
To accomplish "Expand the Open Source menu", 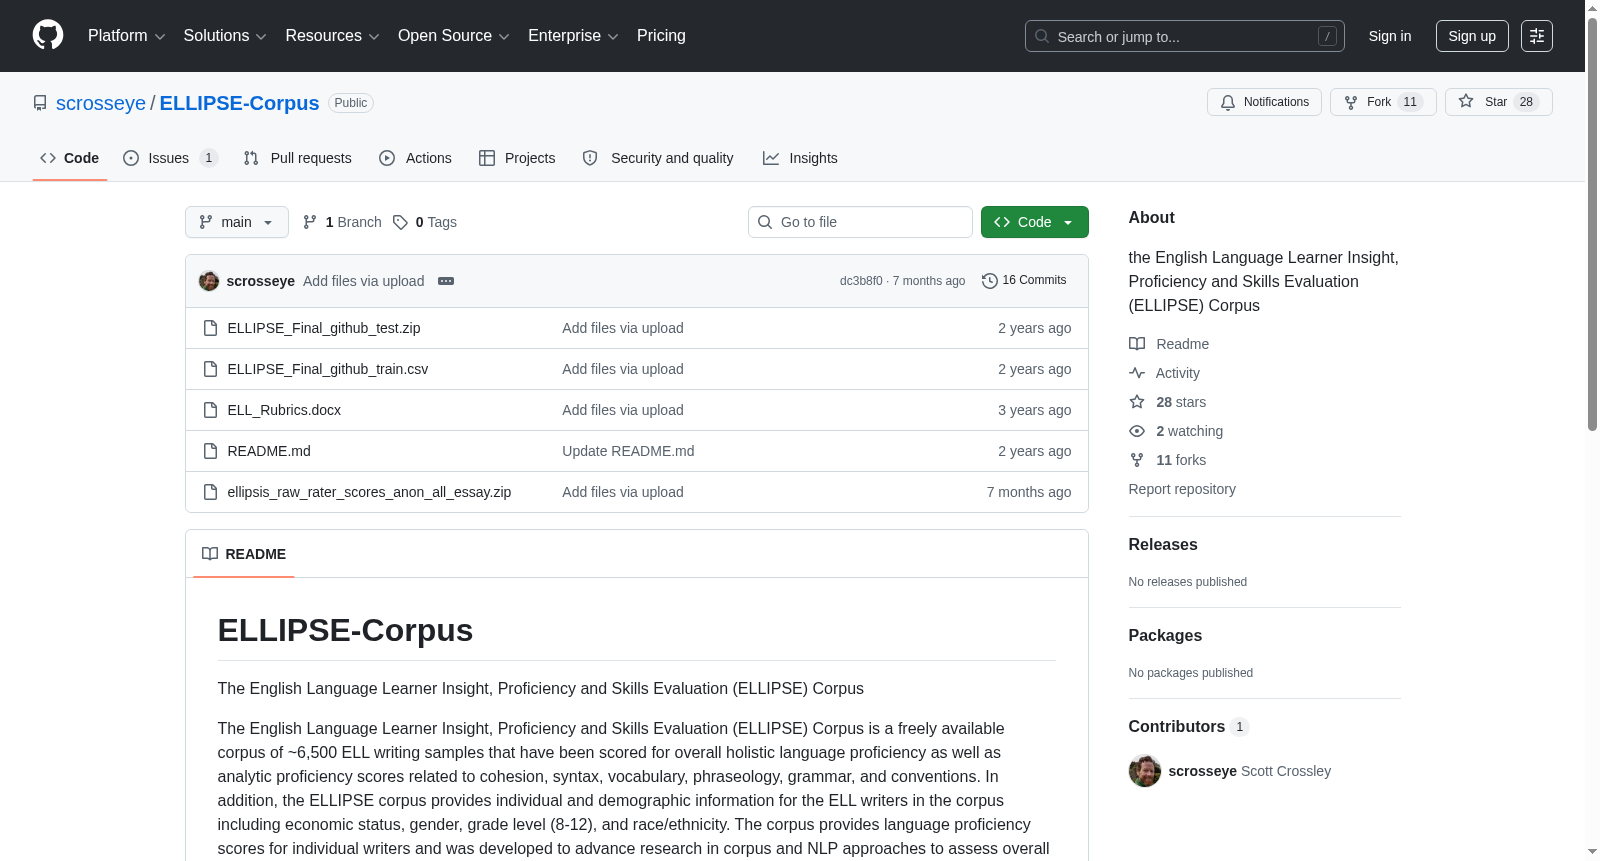I will click(x=454, y=36).
